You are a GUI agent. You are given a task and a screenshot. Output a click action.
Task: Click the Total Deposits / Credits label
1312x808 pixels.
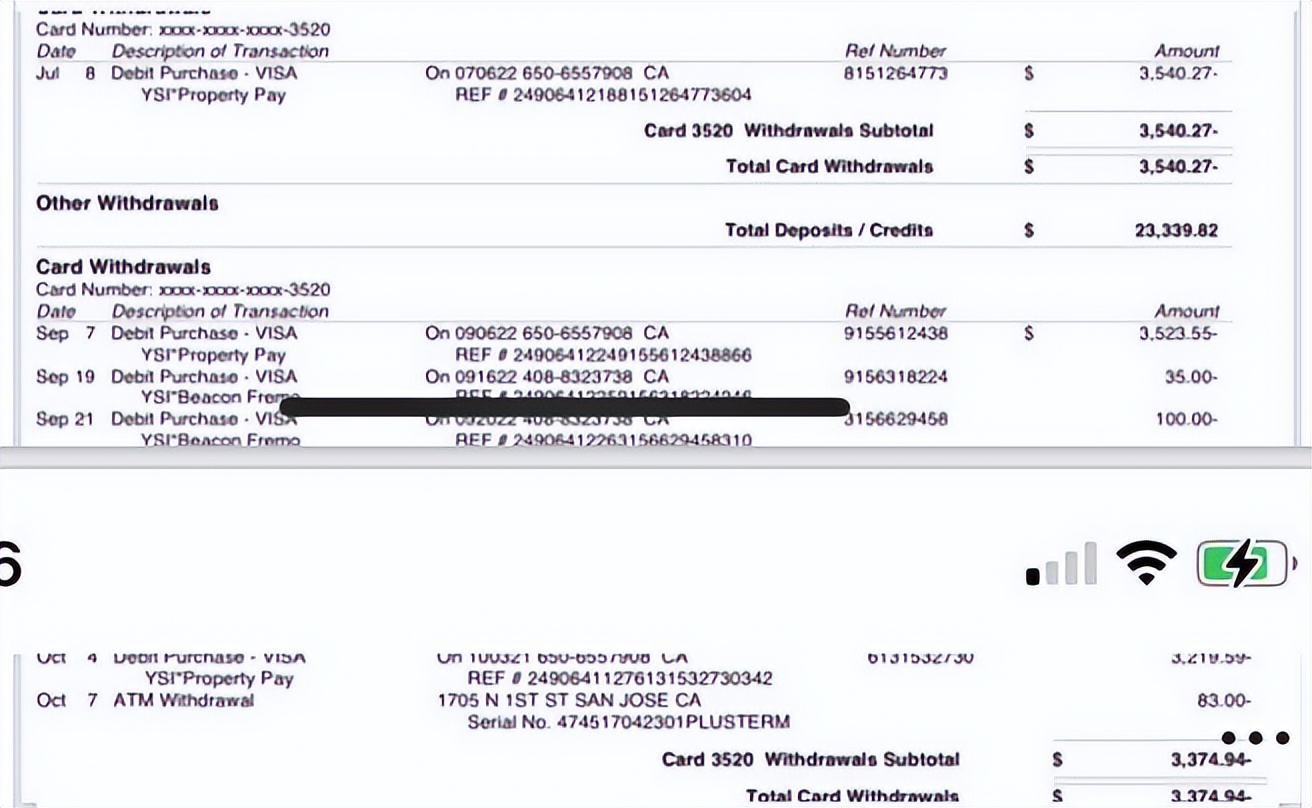click(829, 230)
